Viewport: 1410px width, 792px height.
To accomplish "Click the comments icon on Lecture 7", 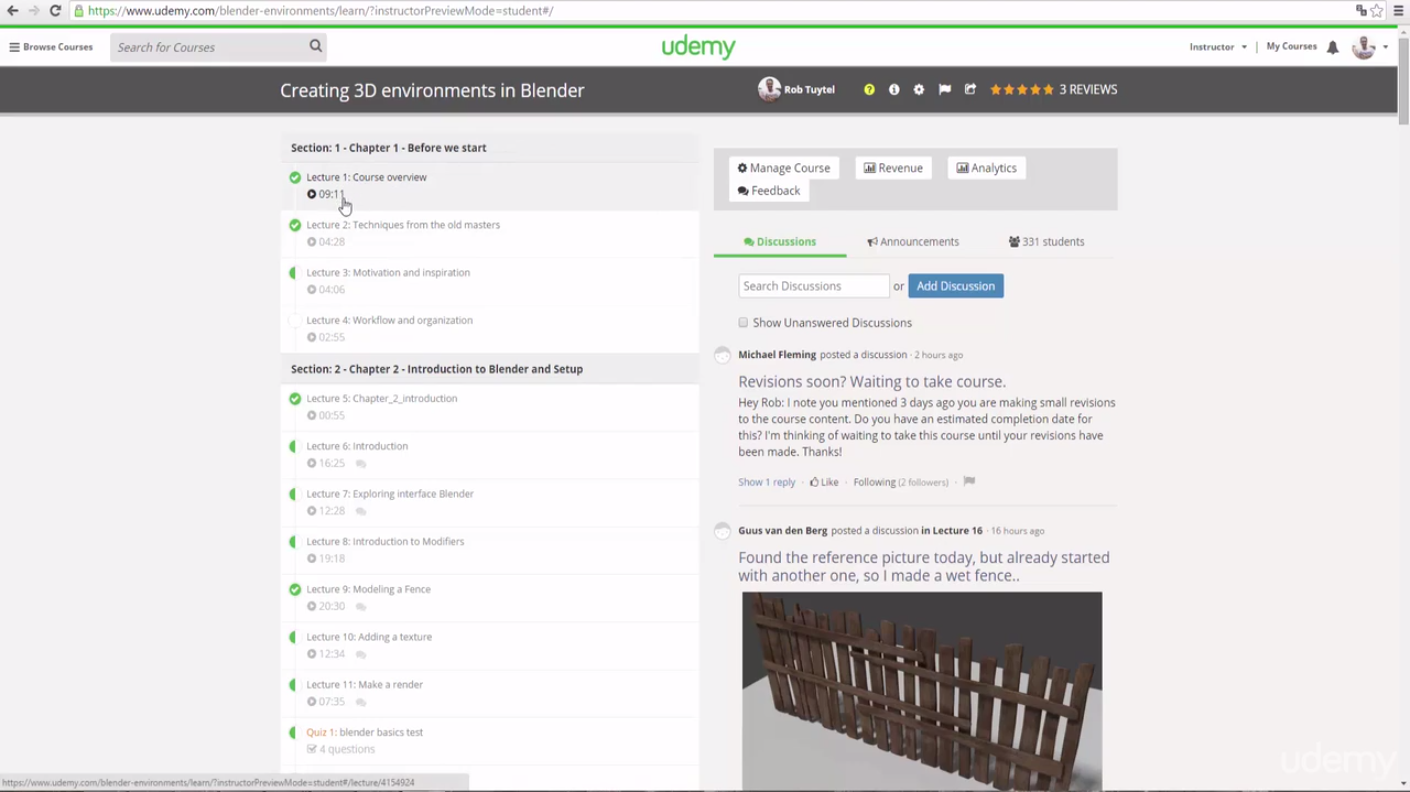I will pyautogui.click(x=361, y=511).
